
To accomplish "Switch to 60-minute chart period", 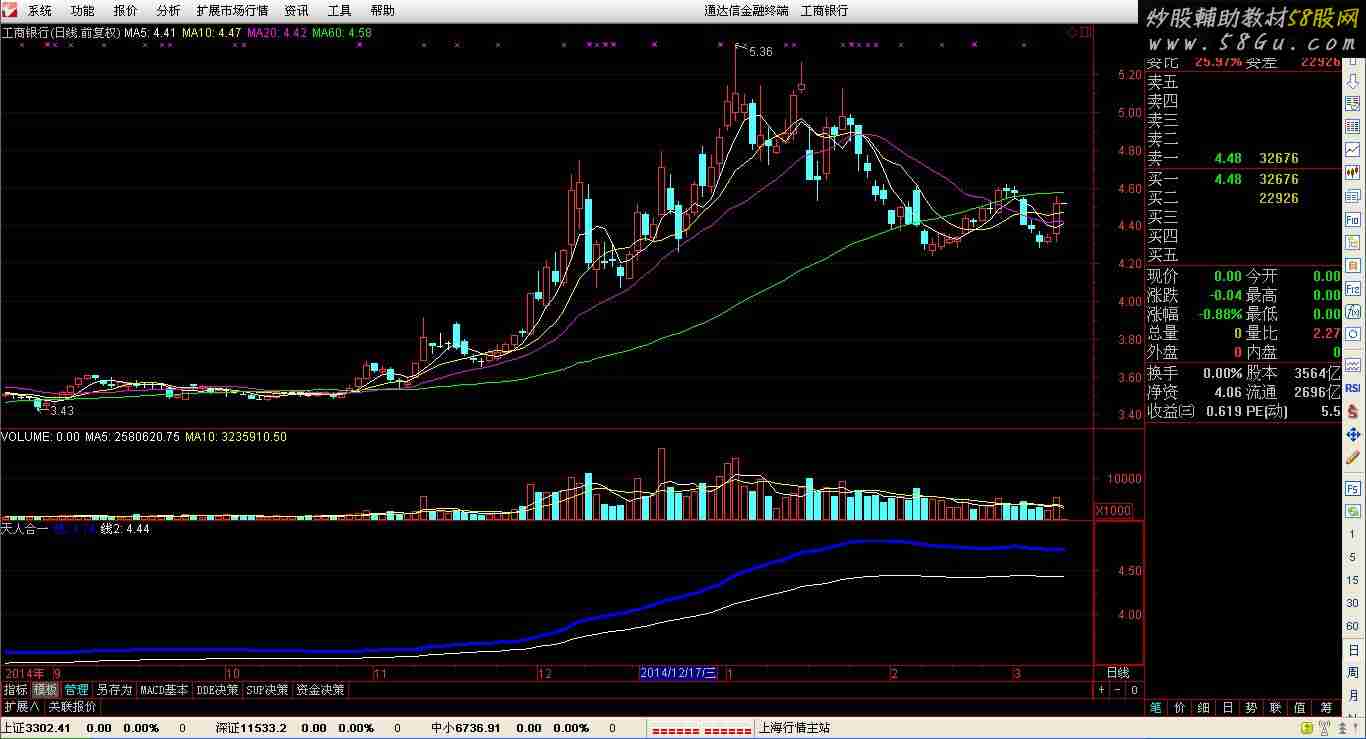I will [x=1352, y=627].
